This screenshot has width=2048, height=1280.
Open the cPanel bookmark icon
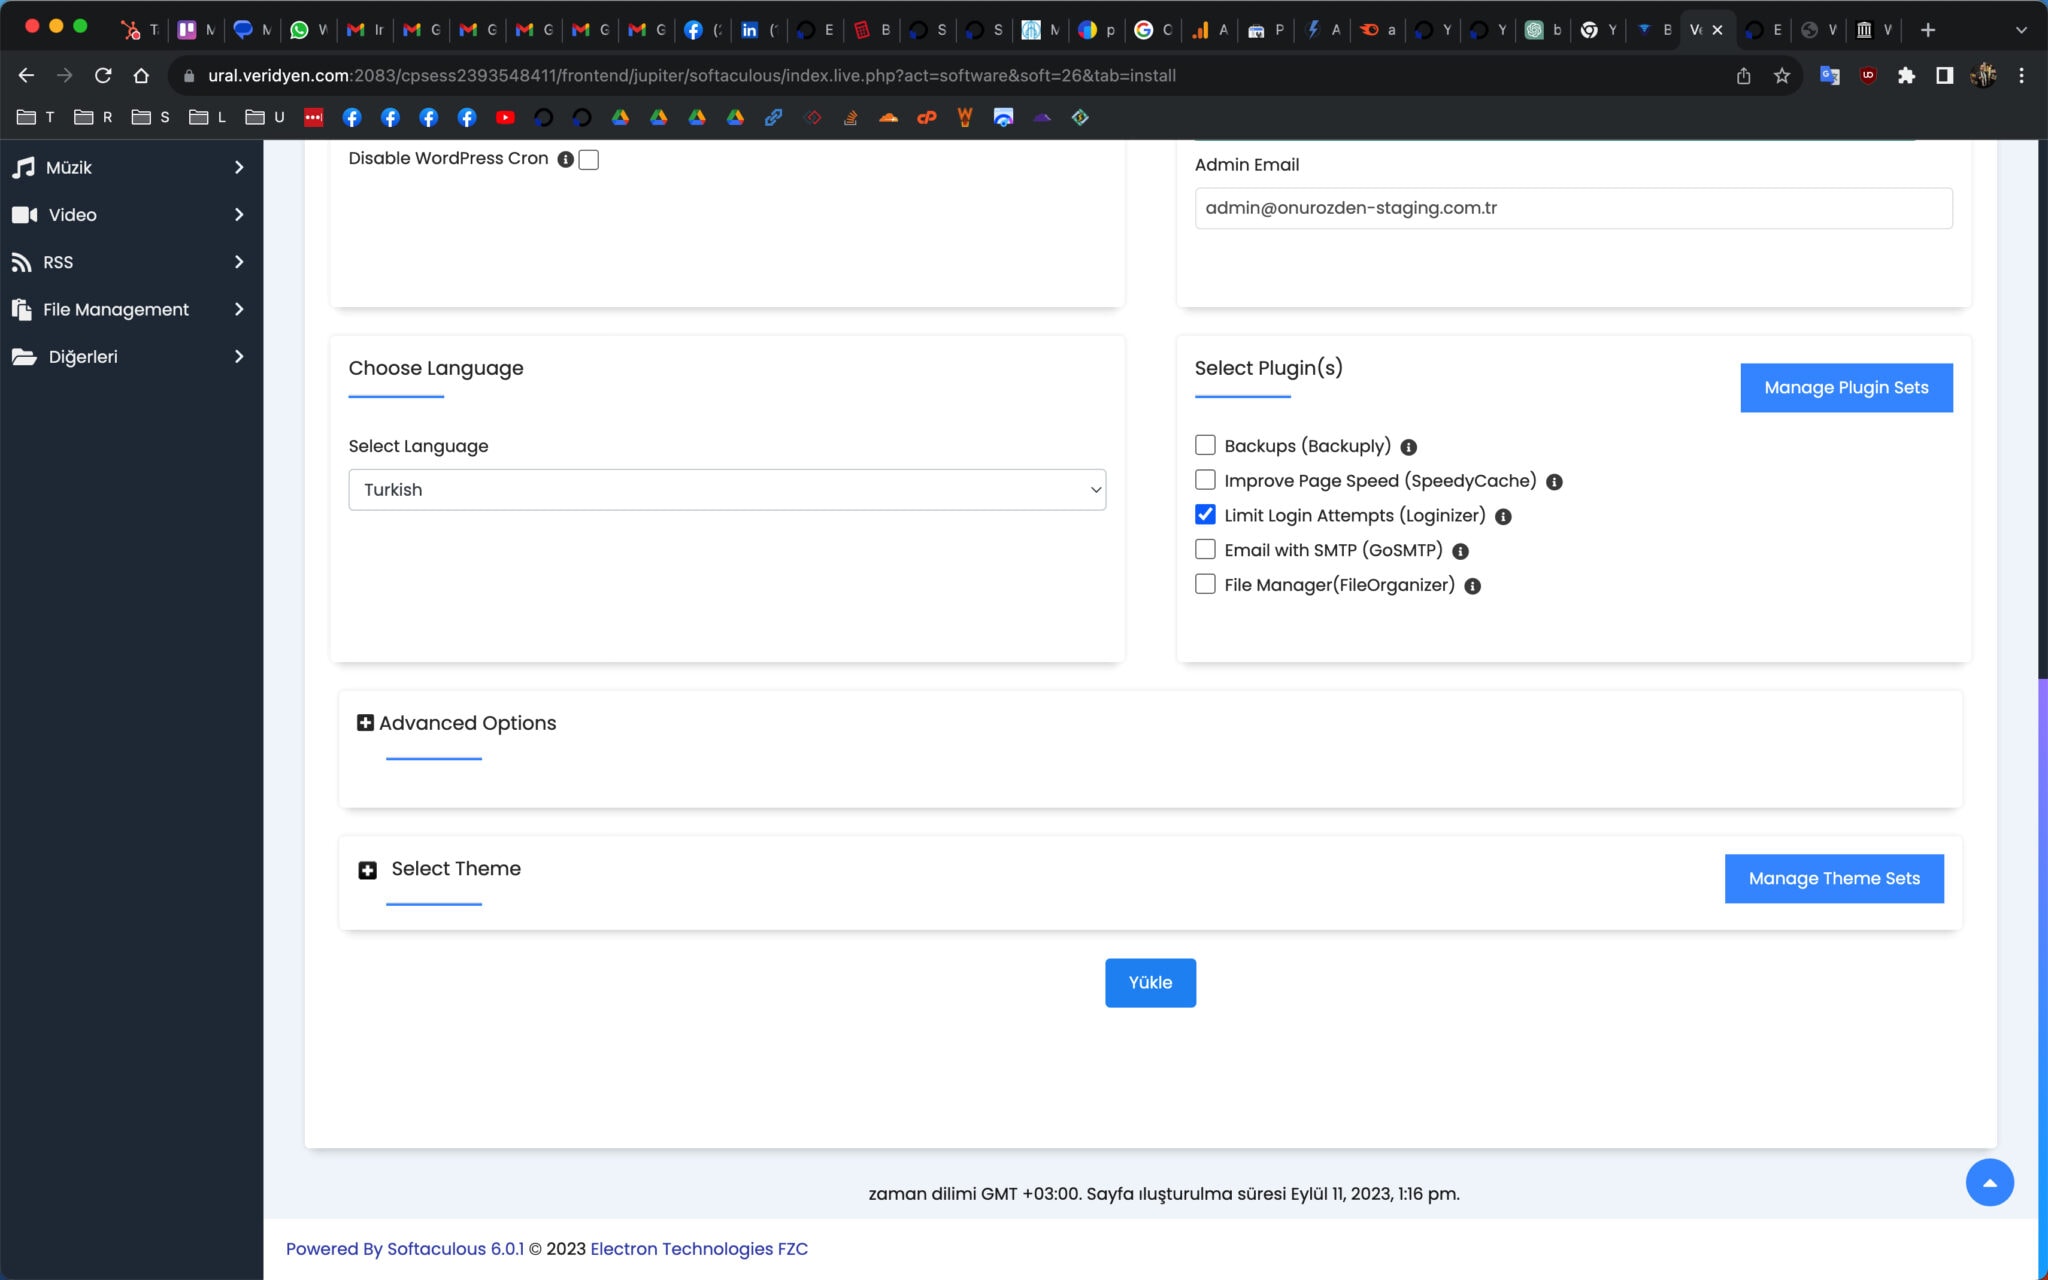(927, 118)
